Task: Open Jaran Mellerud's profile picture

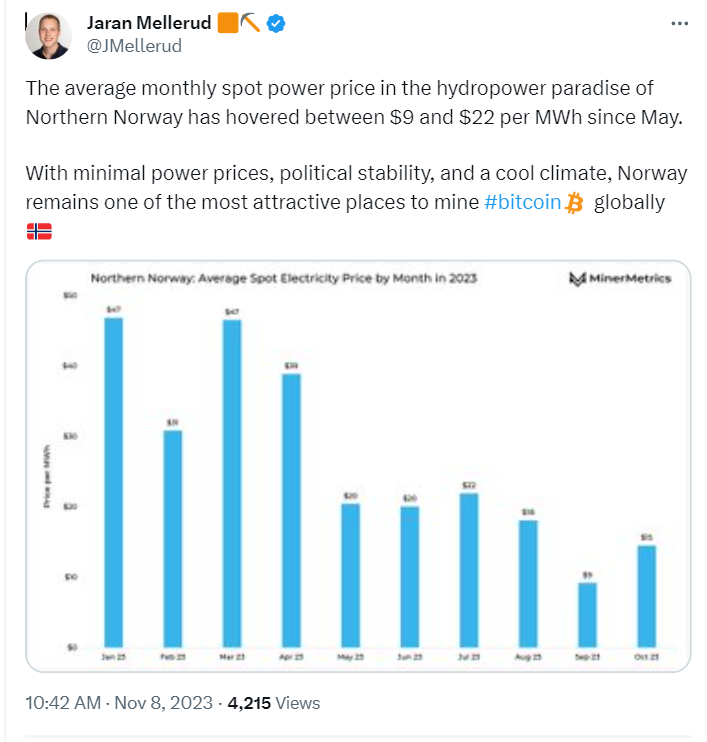Action: (x=49, y=36)
